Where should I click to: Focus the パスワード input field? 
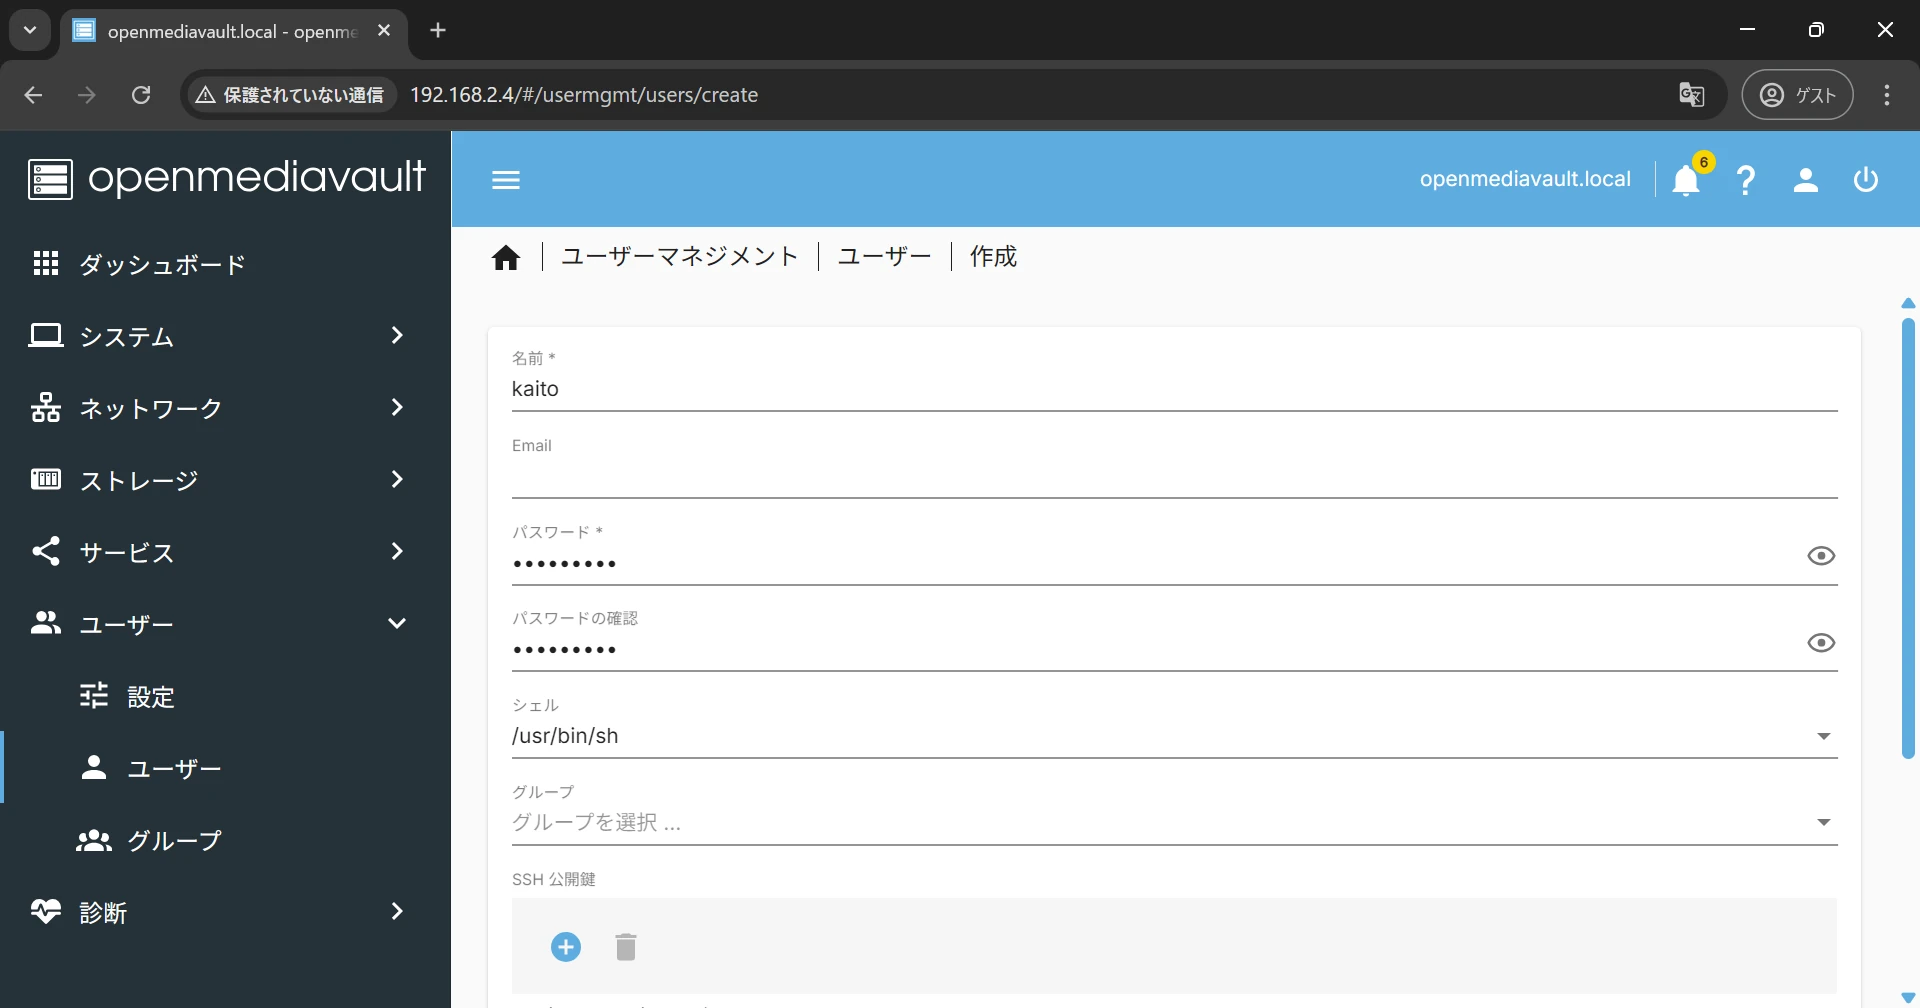pos(1154,563)
